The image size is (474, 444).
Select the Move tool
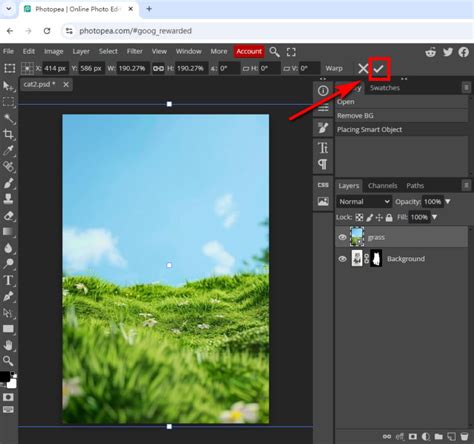[8, 86]
